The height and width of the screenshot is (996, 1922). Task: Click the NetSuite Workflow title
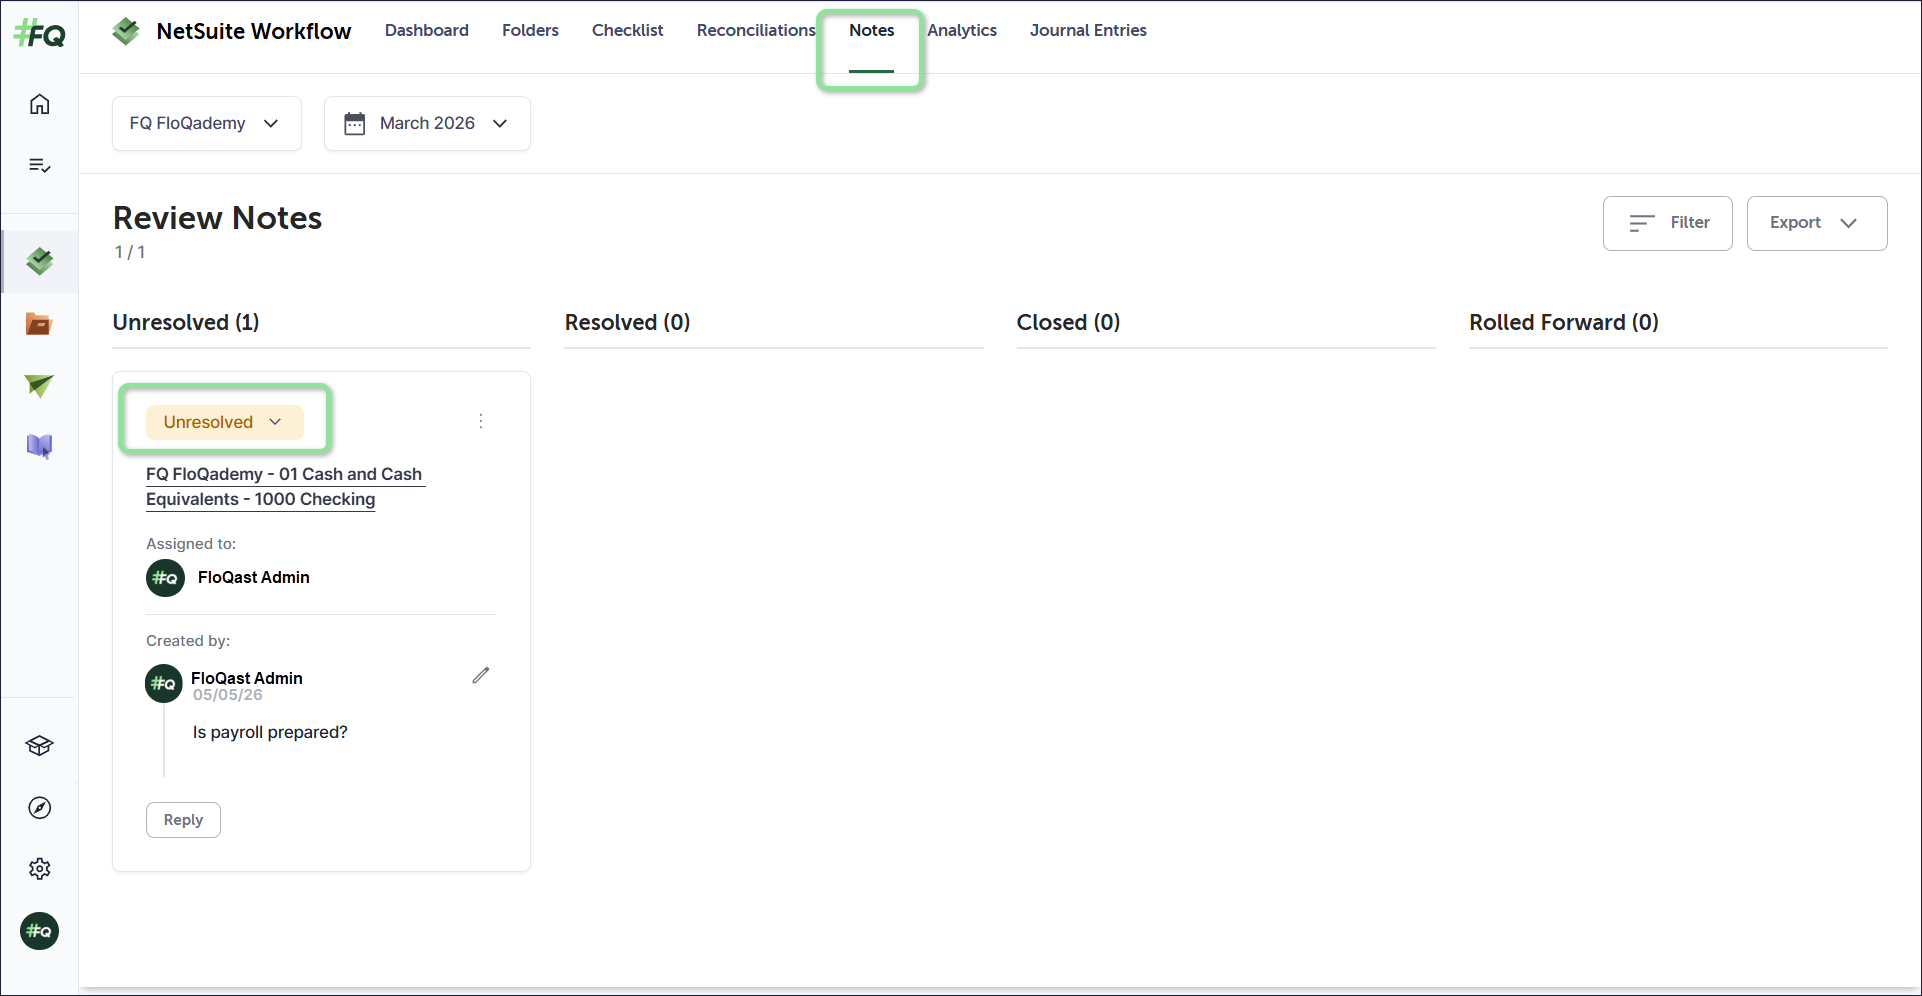pyautogui.click(x=254, y=32)
